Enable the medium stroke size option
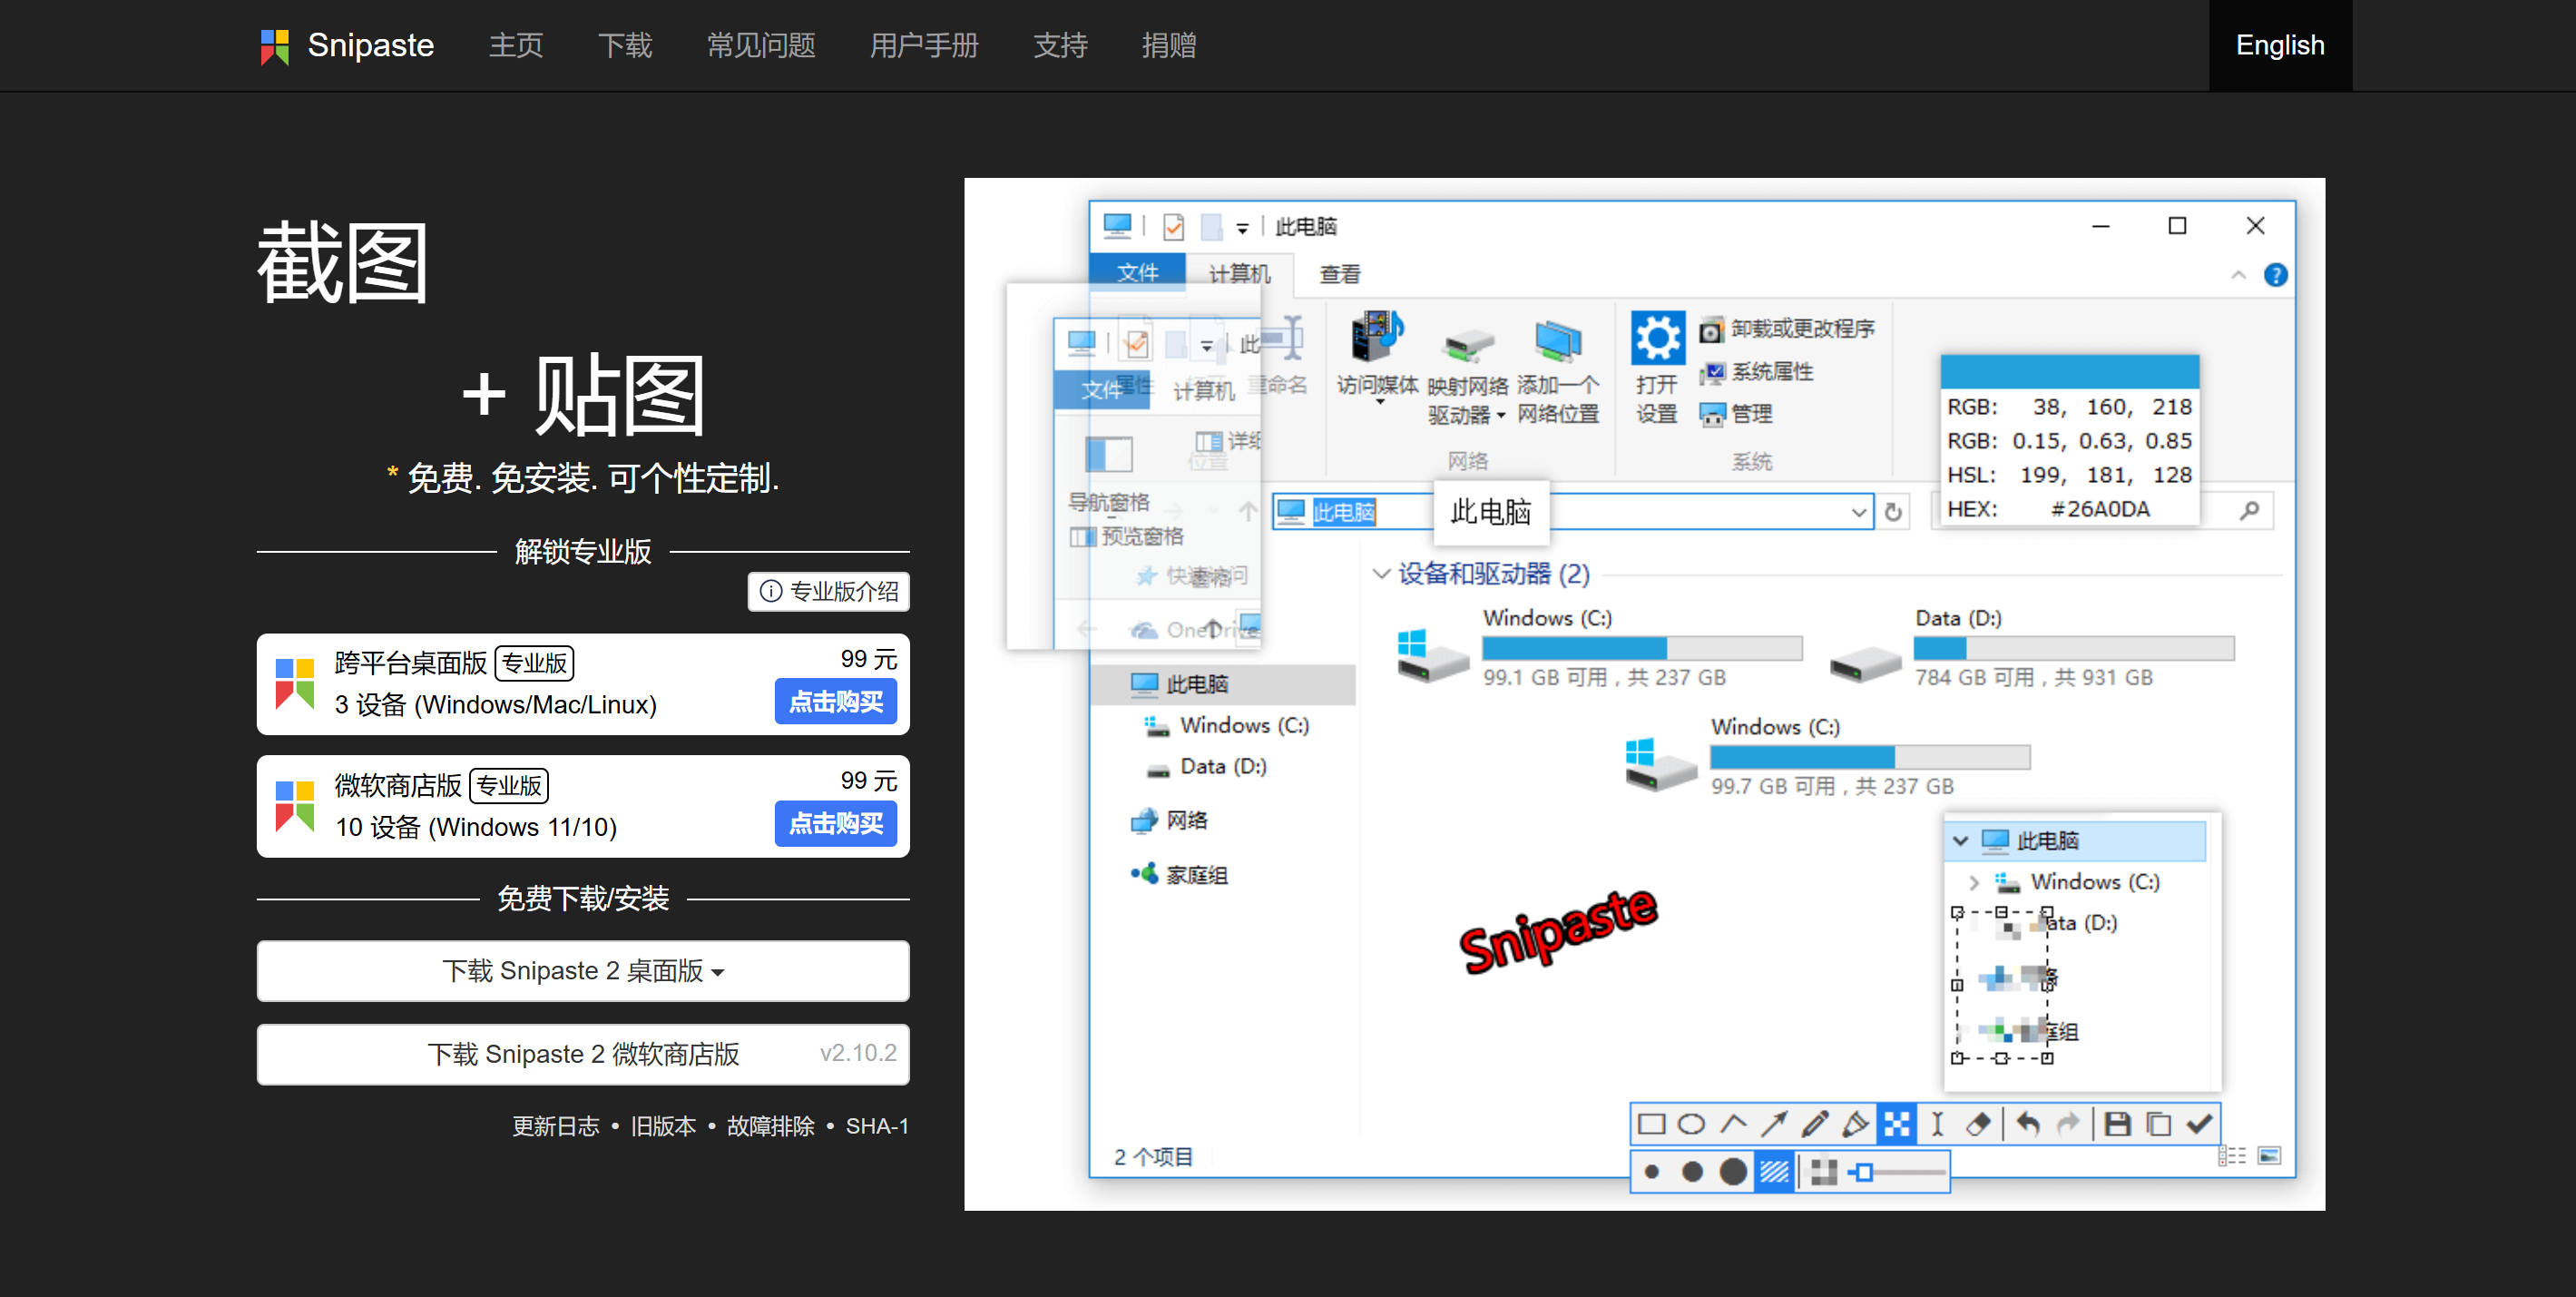2576x1297 pixels. coord(1692,1171)
